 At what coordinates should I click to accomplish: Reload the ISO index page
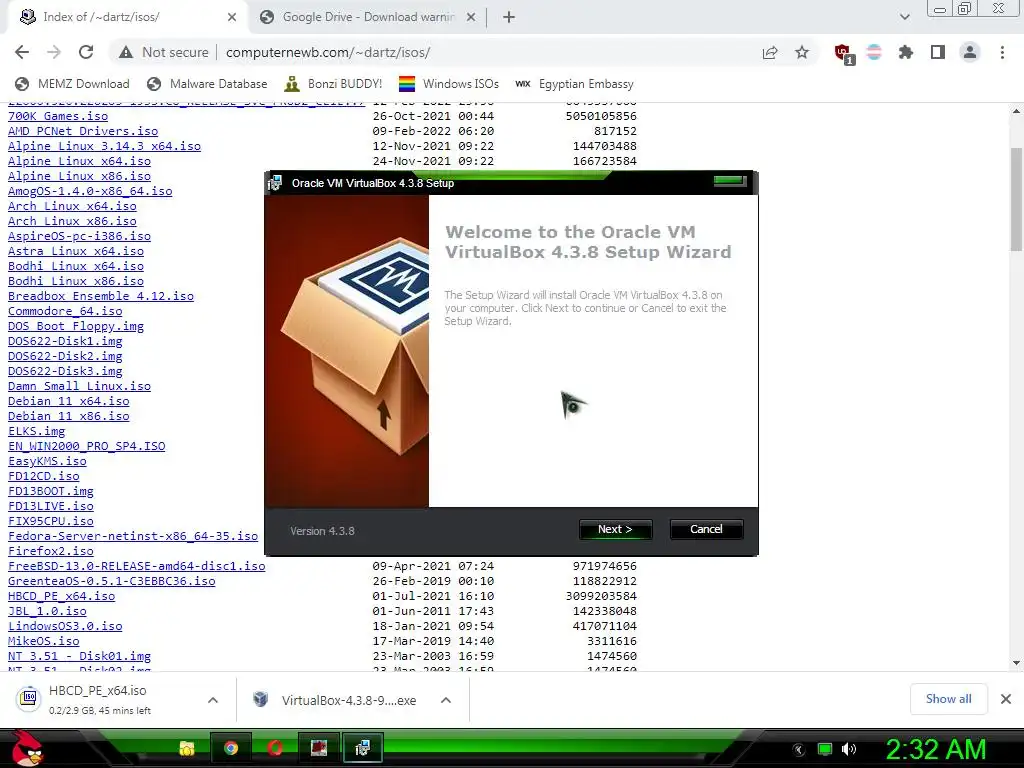86,52
